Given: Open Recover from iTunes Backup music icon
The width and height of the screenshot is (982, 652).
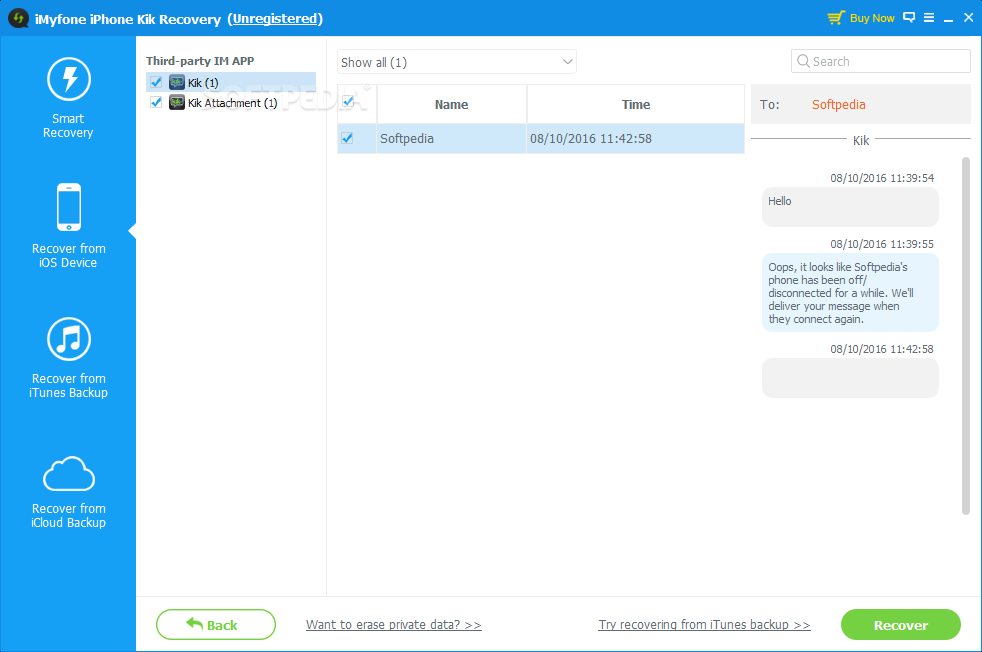Looking at the screenshot, I should pos(69,339).
